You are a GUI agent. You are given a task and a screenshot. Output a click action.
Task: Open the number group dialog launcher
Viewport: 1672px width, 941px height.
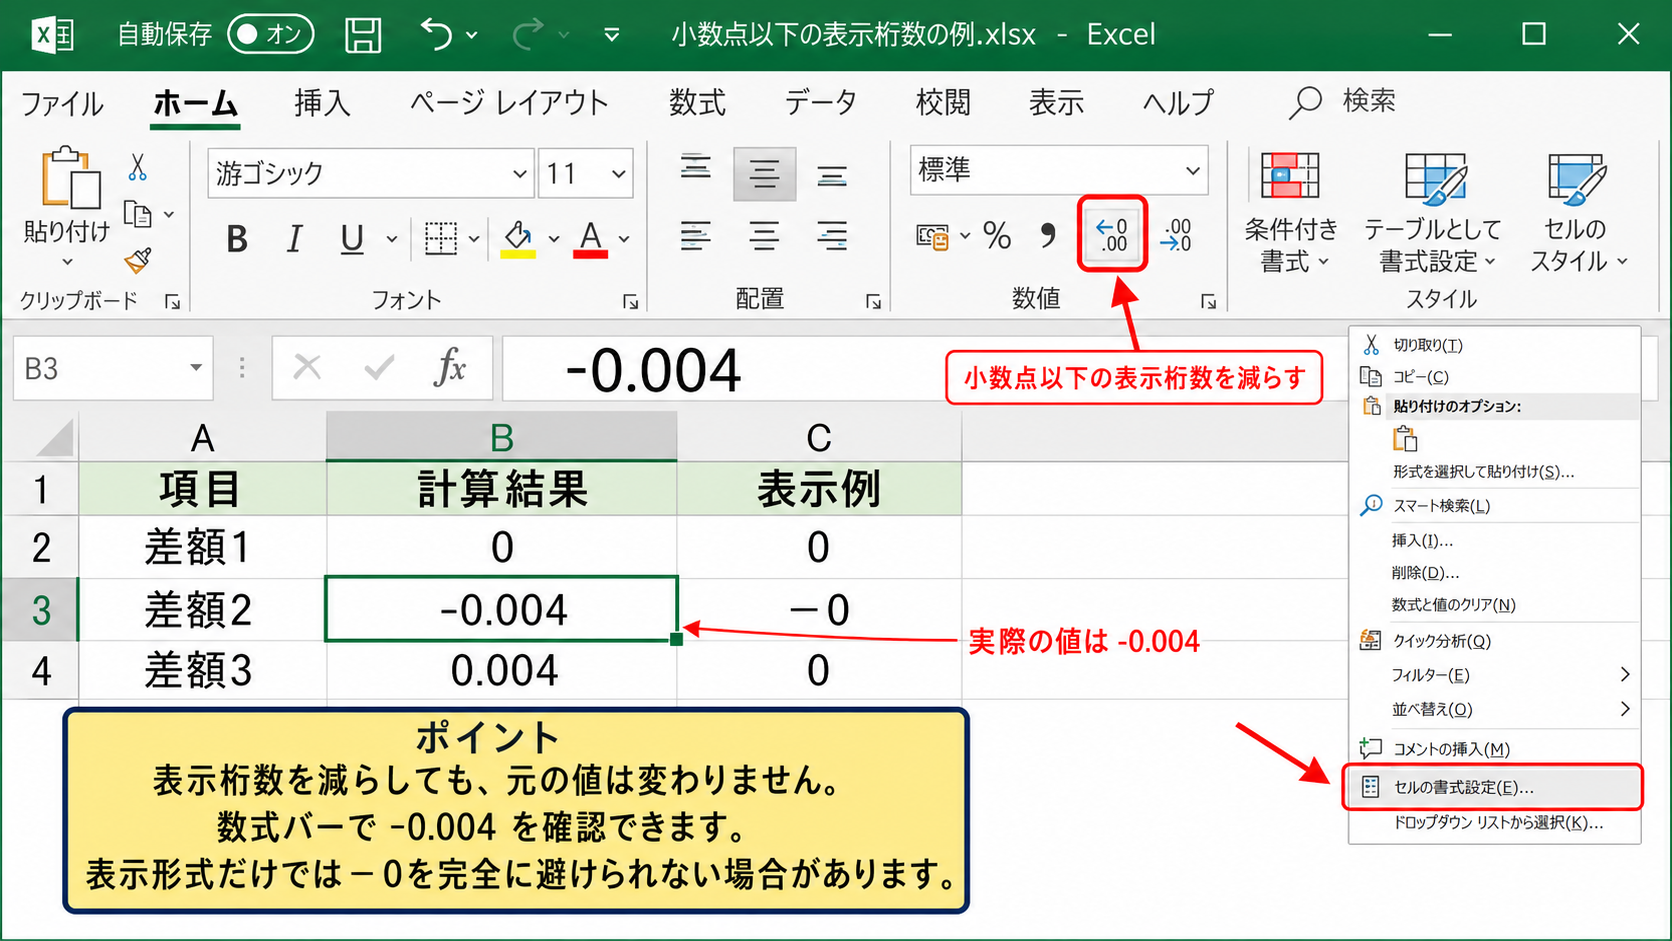tap(1208, 301)
